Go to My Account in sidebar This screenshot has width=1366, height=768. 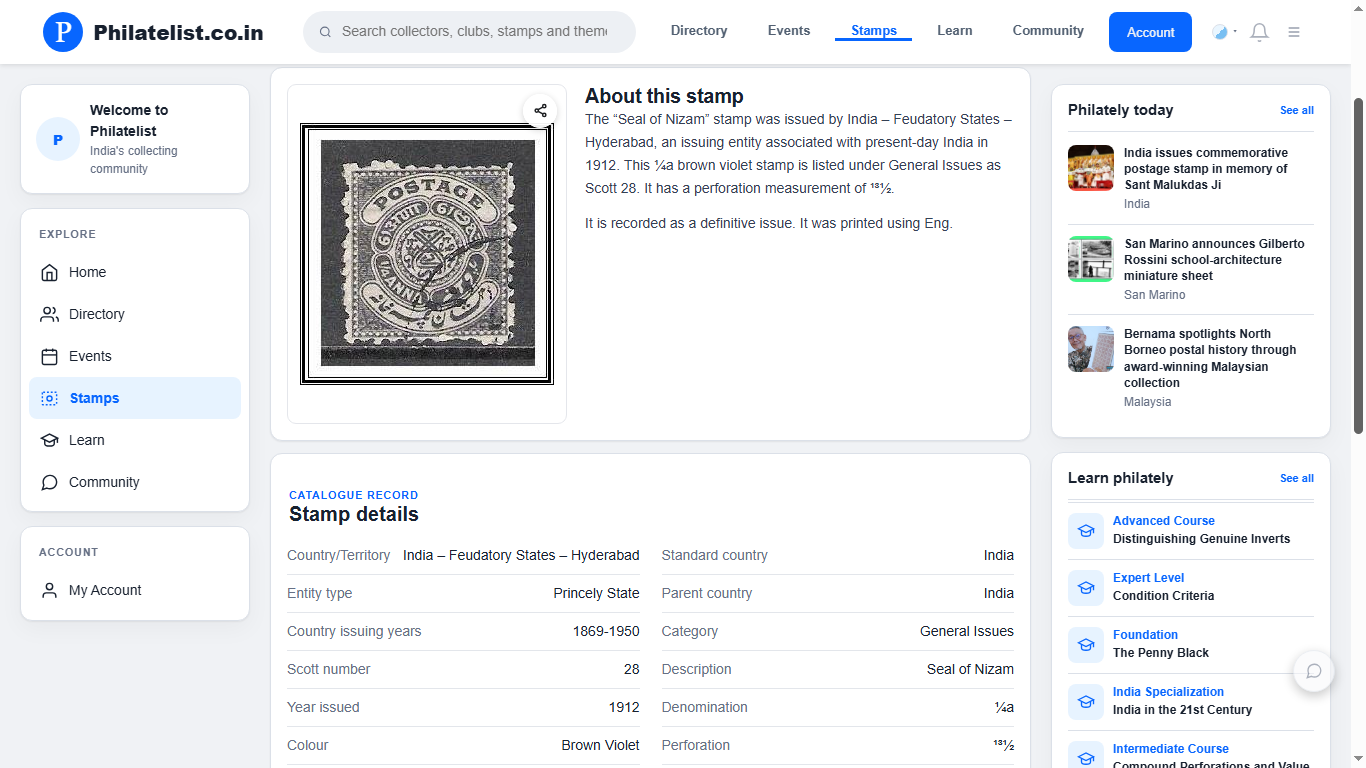click(135, 590)
